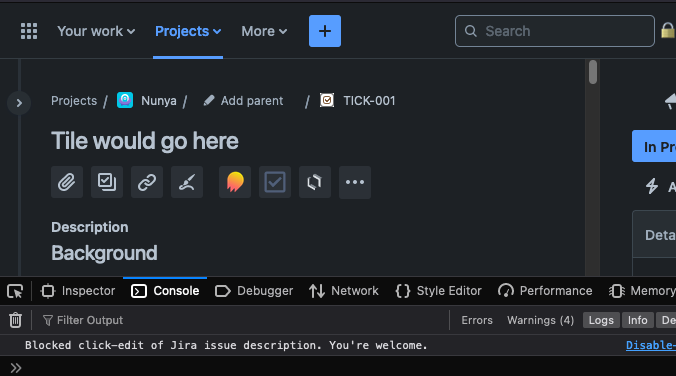The image size is (676, 376).
Task: Switch to the Performance tab
Action: click(545, 291)
